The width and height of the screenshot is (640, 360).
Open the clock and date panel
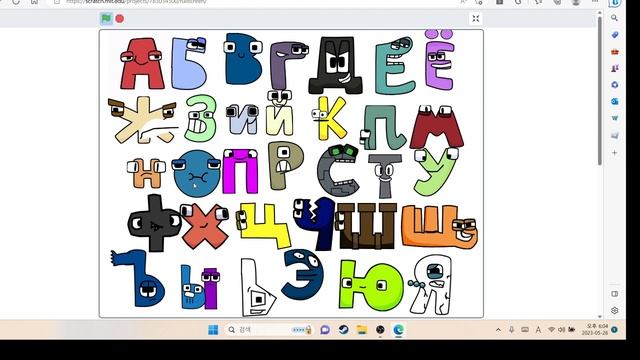(x=596, y=329)
